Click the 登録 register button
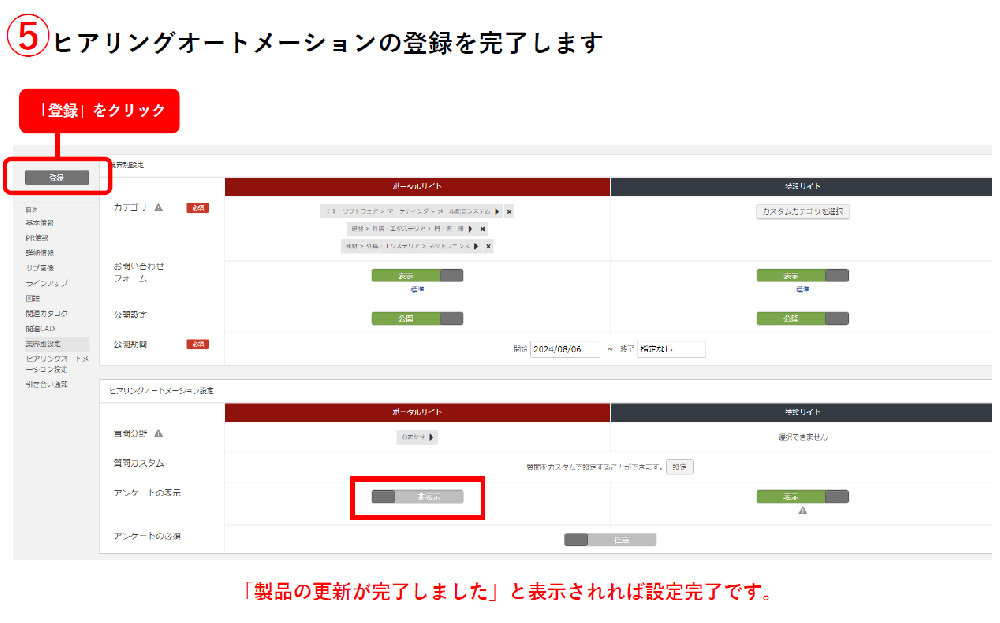1000x623 pixels. (x=56, y=177)
